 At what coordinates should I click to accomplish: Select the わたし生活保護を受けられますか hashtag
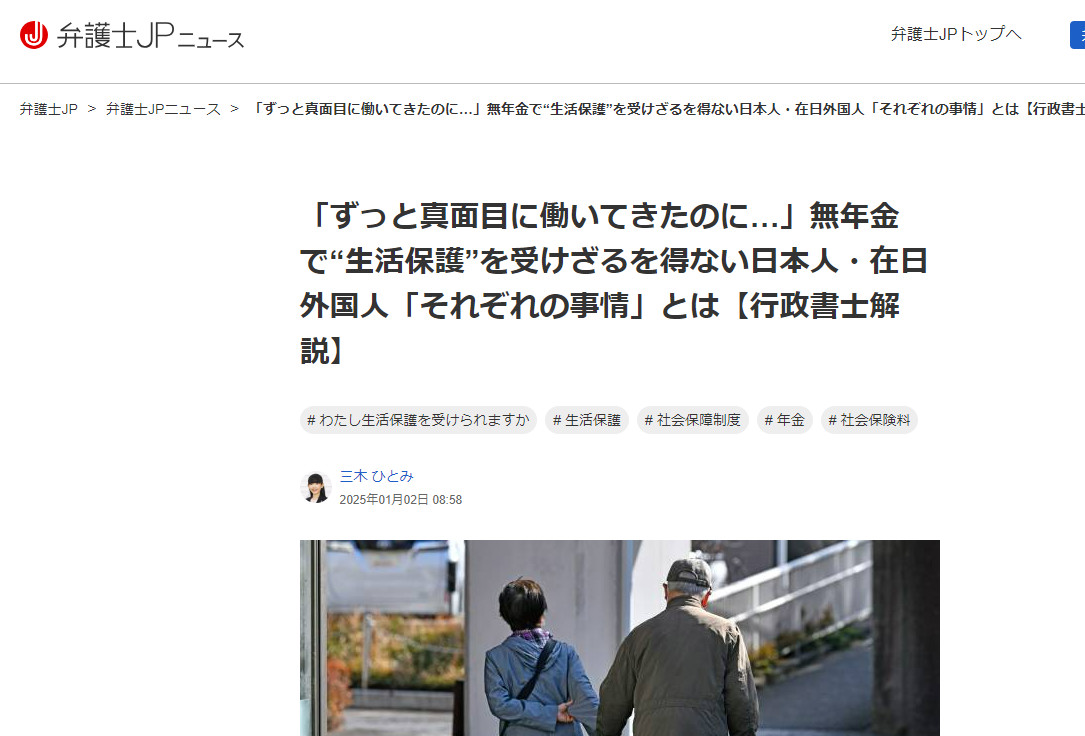(418, 420)
